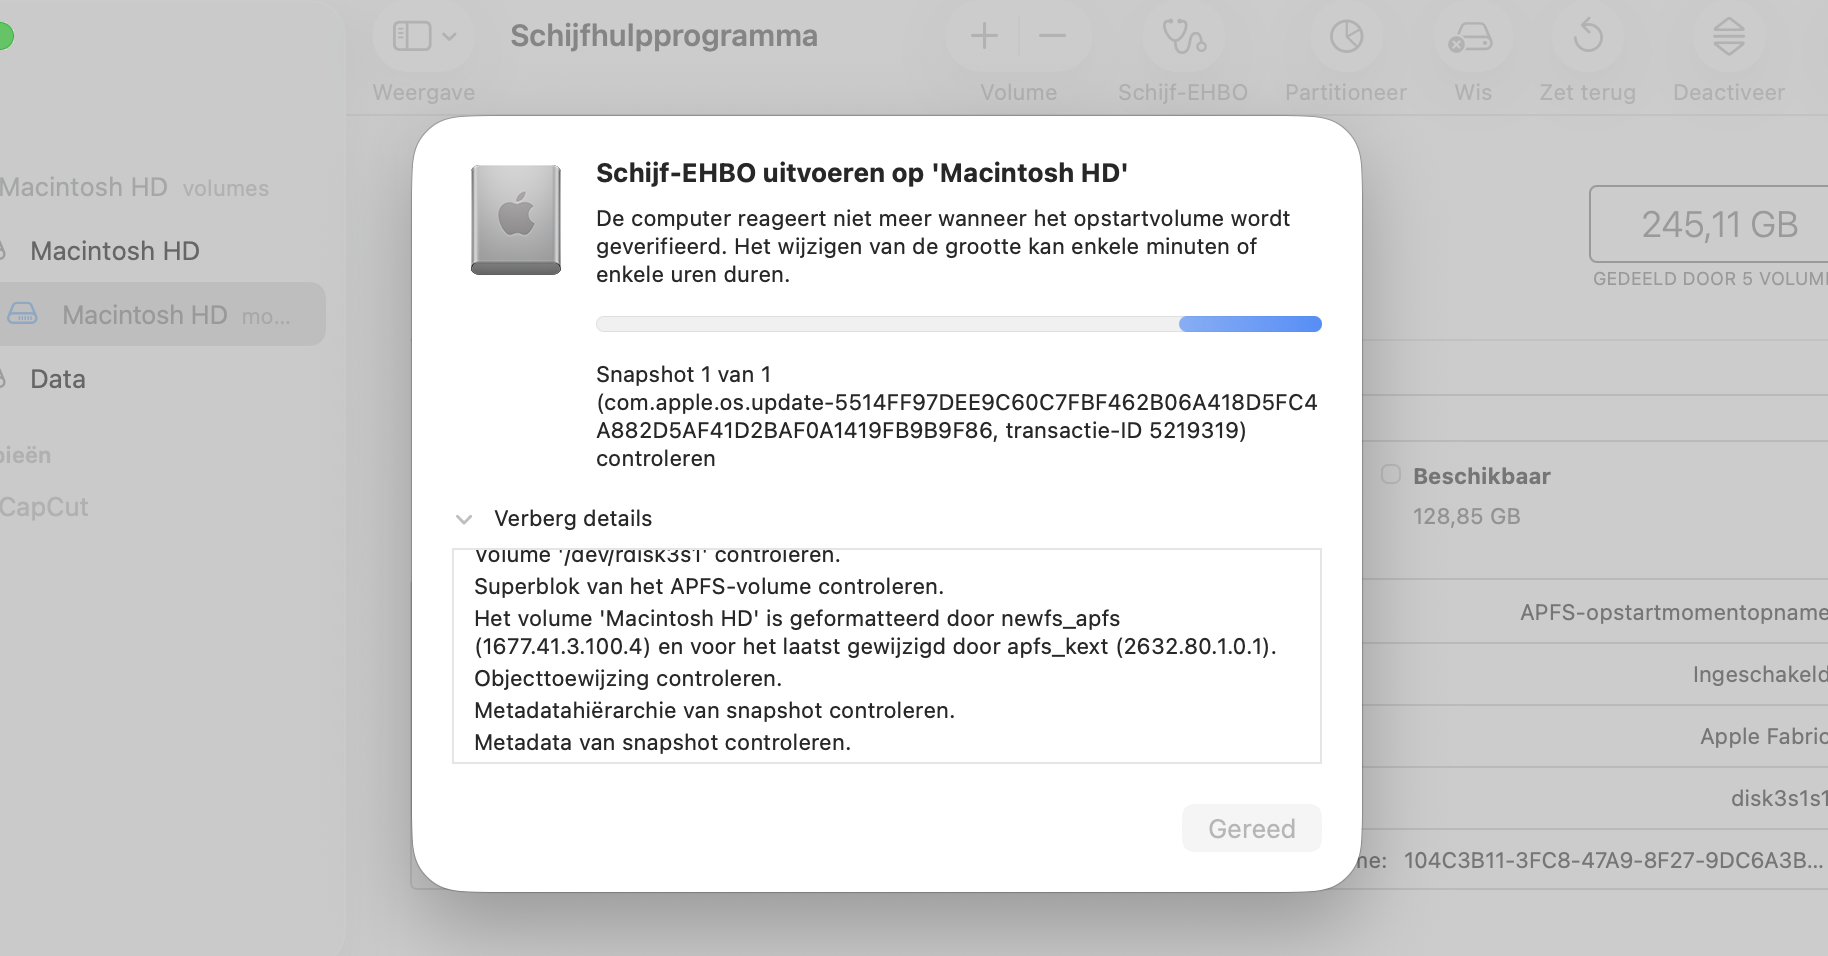Toggle the Beschikbaar checkbox
Screen dimensions: 1828x956
click(1391, 476)
